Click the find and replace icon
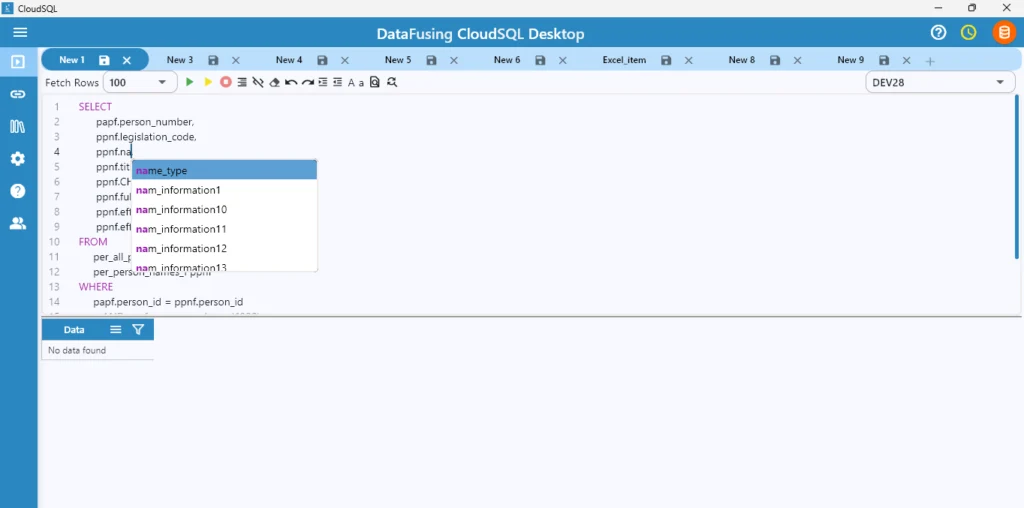 pos(392,82)
